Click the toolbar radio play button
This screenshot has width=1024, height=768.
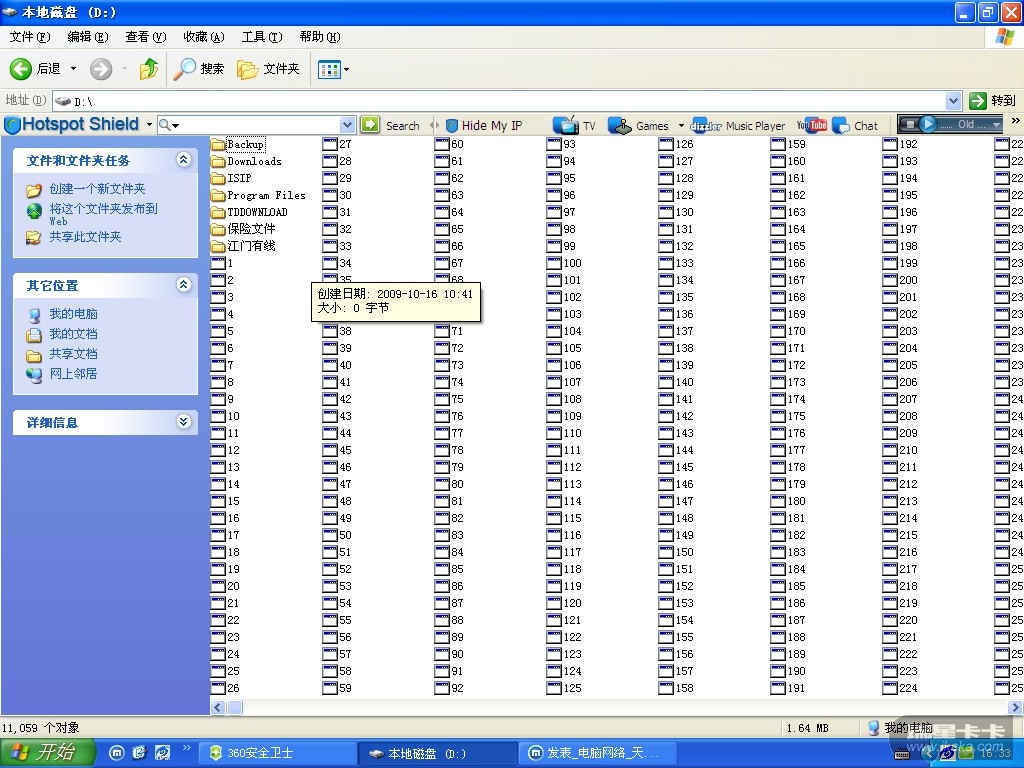(x=927, y=123)
